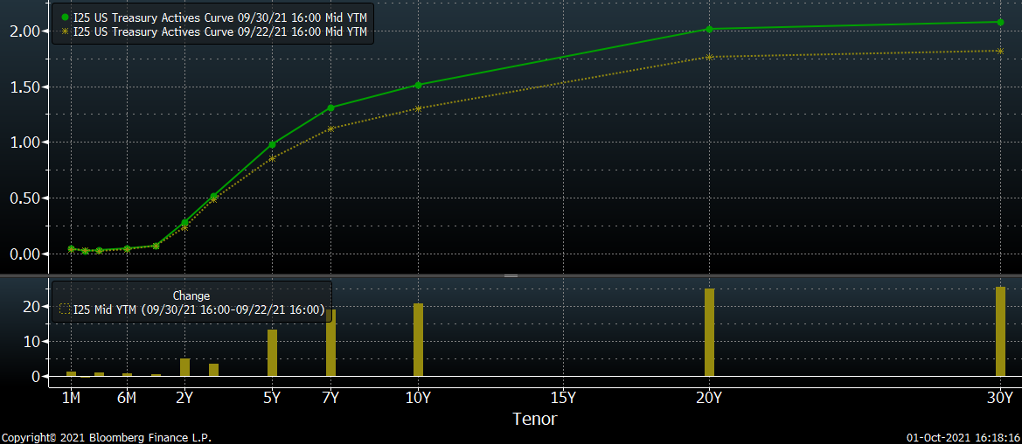Screen dimensions: 1022x444
Task: Click the 7Y tenor axis label
Action: point(330,398)
